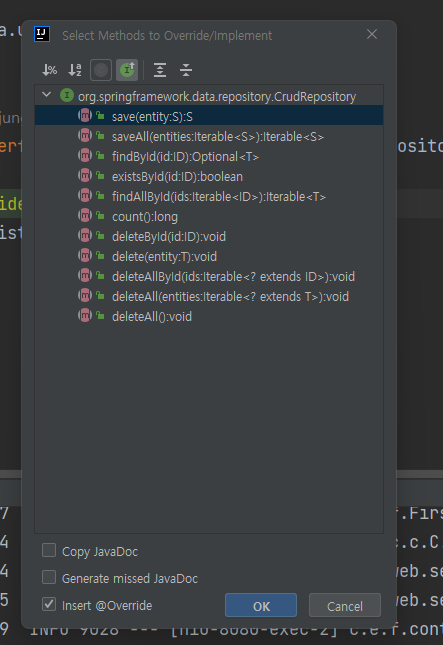The width and height of the screenshot is (443, 645).
Task: Click public lock icon beside existsById
Action: 100,176
